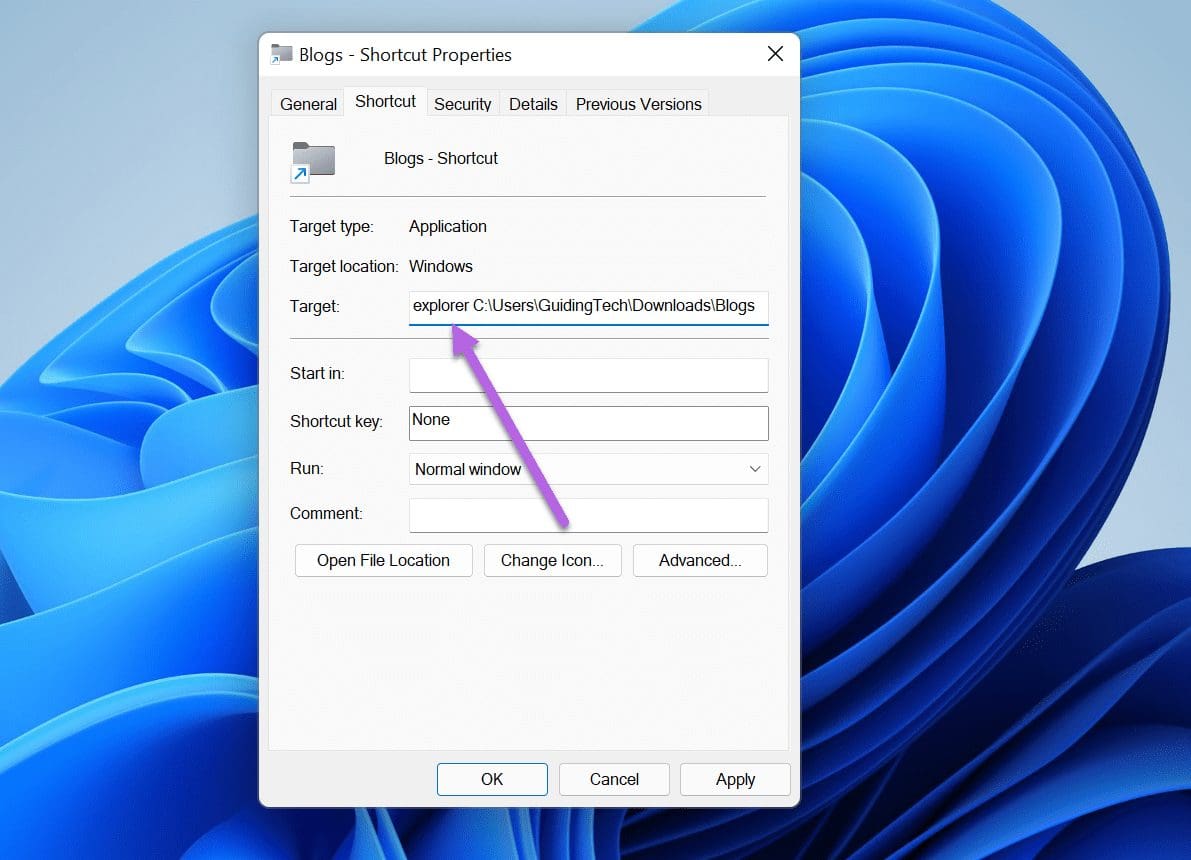Focus the Shortcut key field
This screenshot has height=860, width=1191.
588,423
